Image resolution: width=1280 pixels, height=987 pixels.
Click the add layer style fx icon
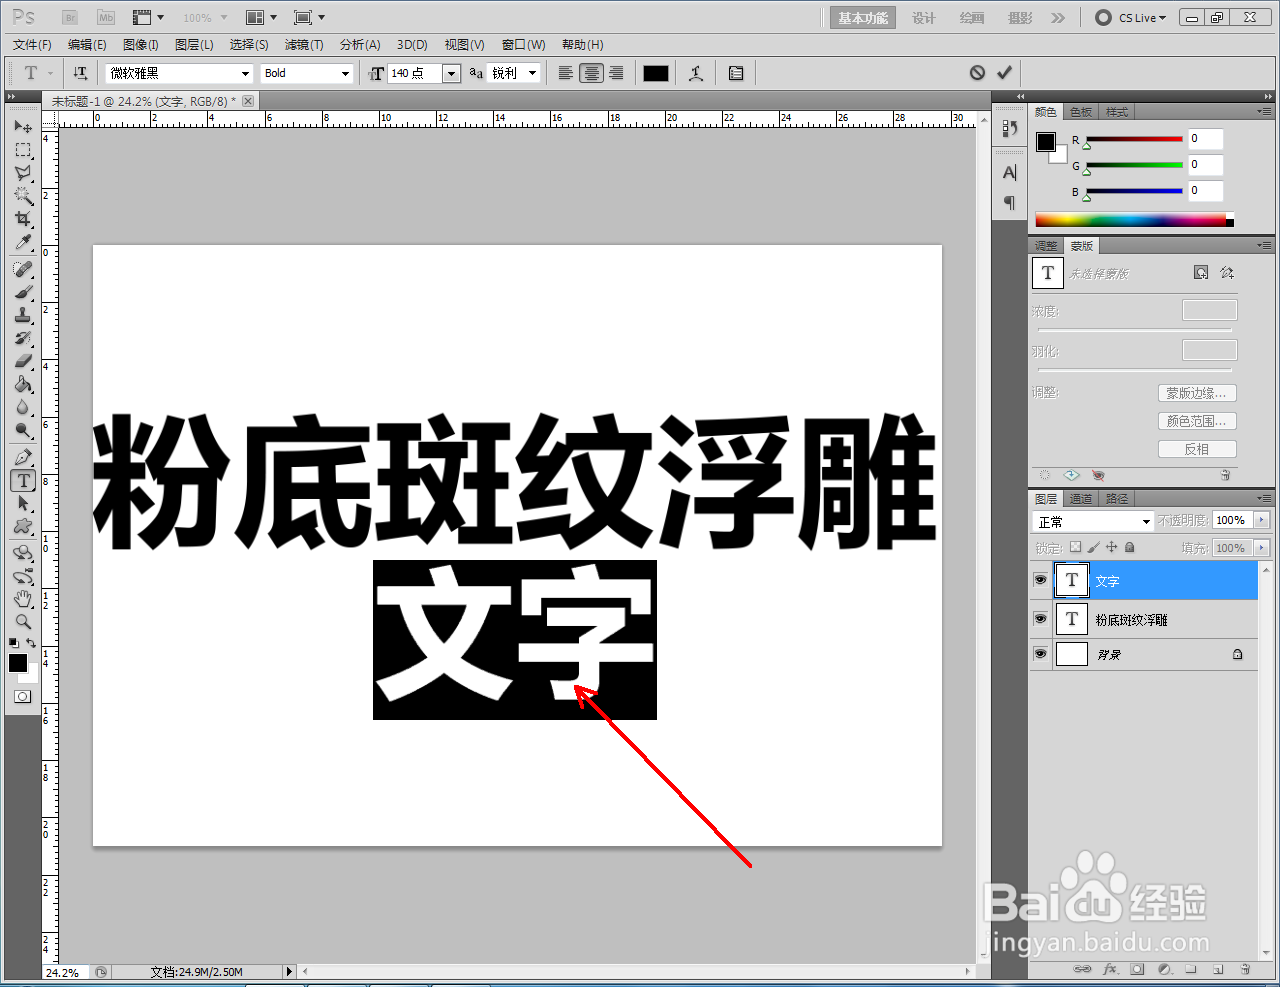click(1110, 969)
